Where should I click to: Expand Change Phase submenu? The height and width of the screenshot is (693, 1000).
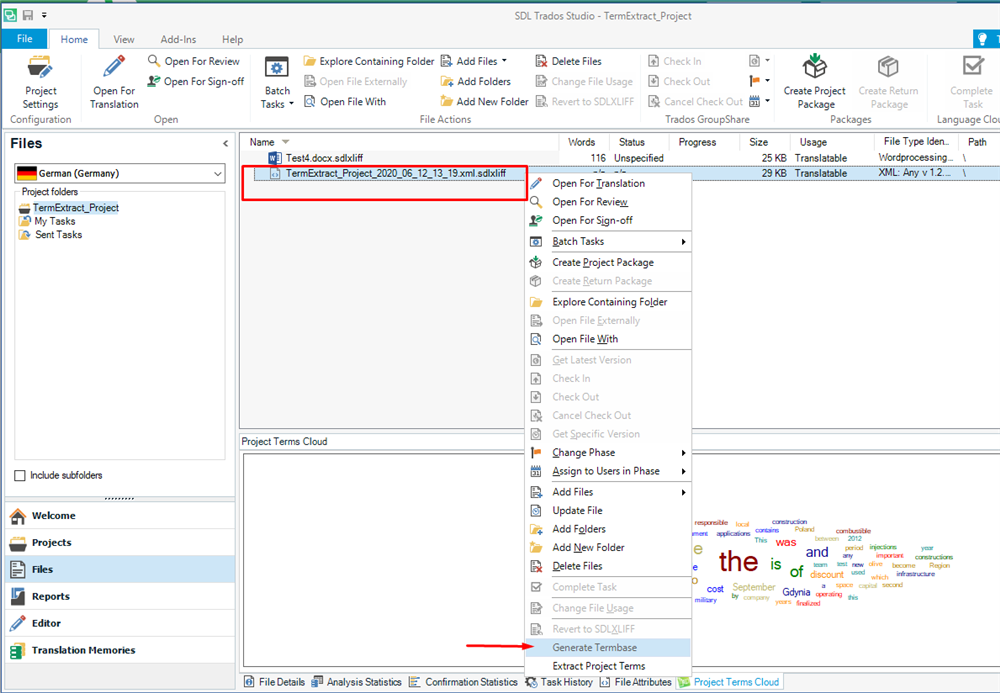608,452
